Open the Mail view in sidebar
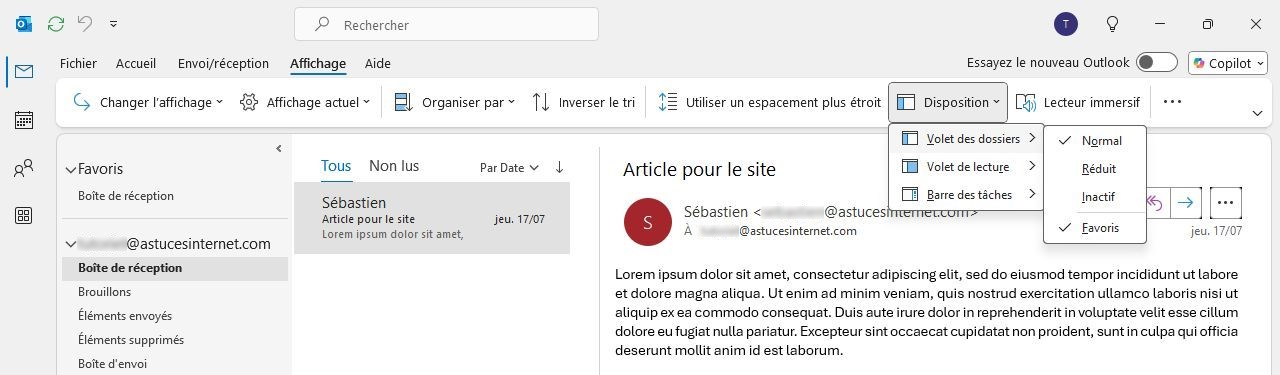Viewport: 1280px width, 375px height. [x=24, y=71]
